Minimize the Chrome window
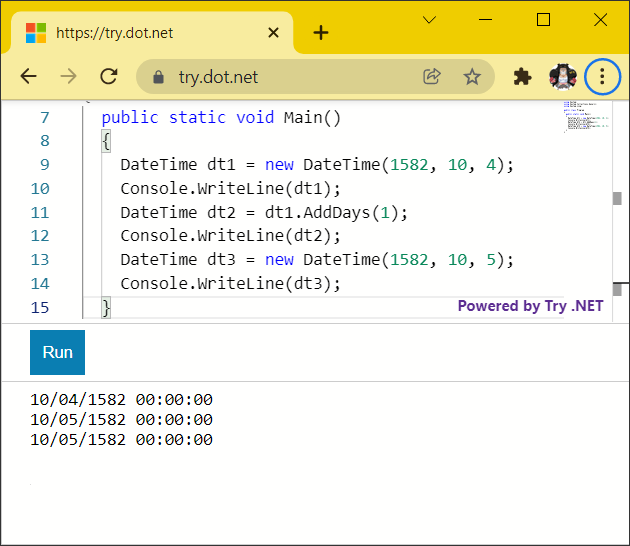The height and width of the screenshot is (546, 630). (485, 20)
